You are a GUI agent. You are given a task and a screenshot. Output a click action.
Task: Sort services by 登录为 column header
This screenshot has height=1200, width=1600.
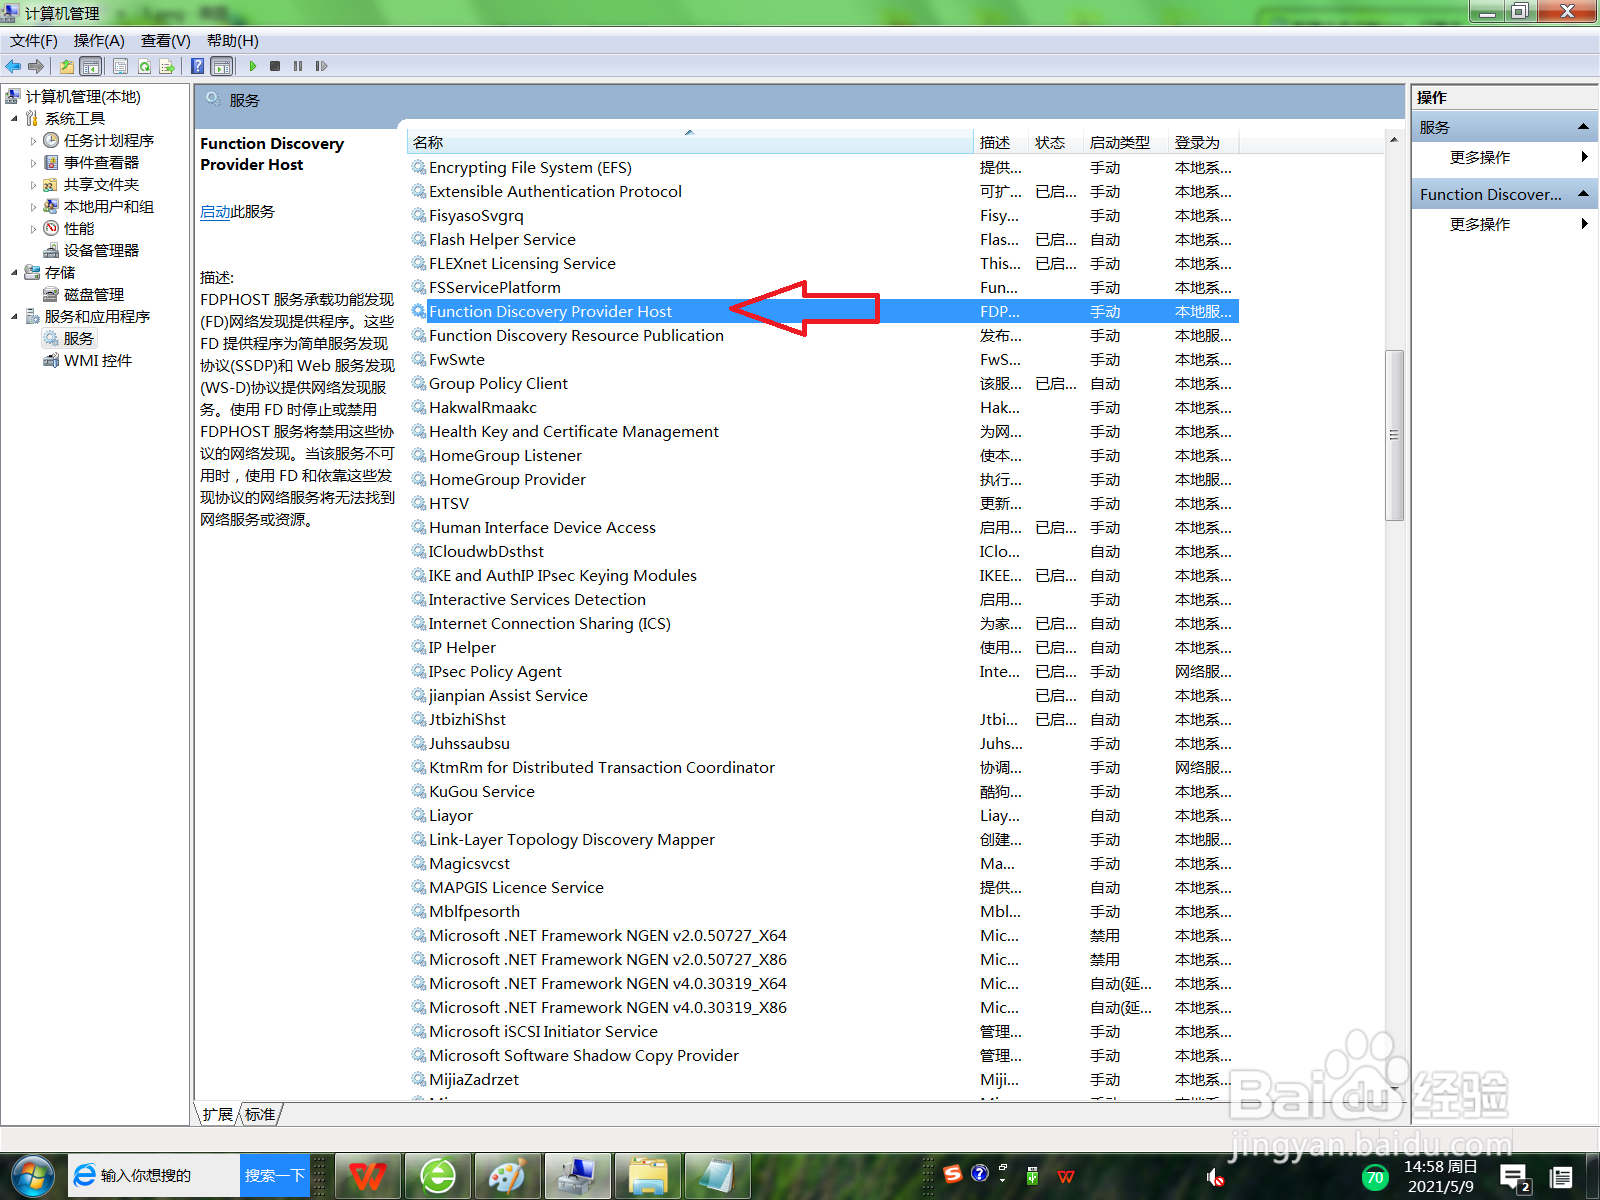tap(1203, 142)
